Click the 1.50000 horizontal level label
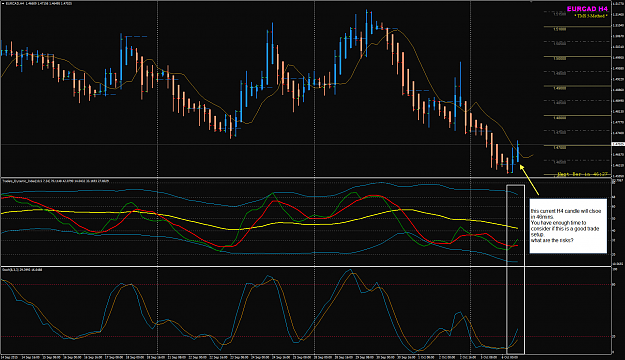 point(560,58)
